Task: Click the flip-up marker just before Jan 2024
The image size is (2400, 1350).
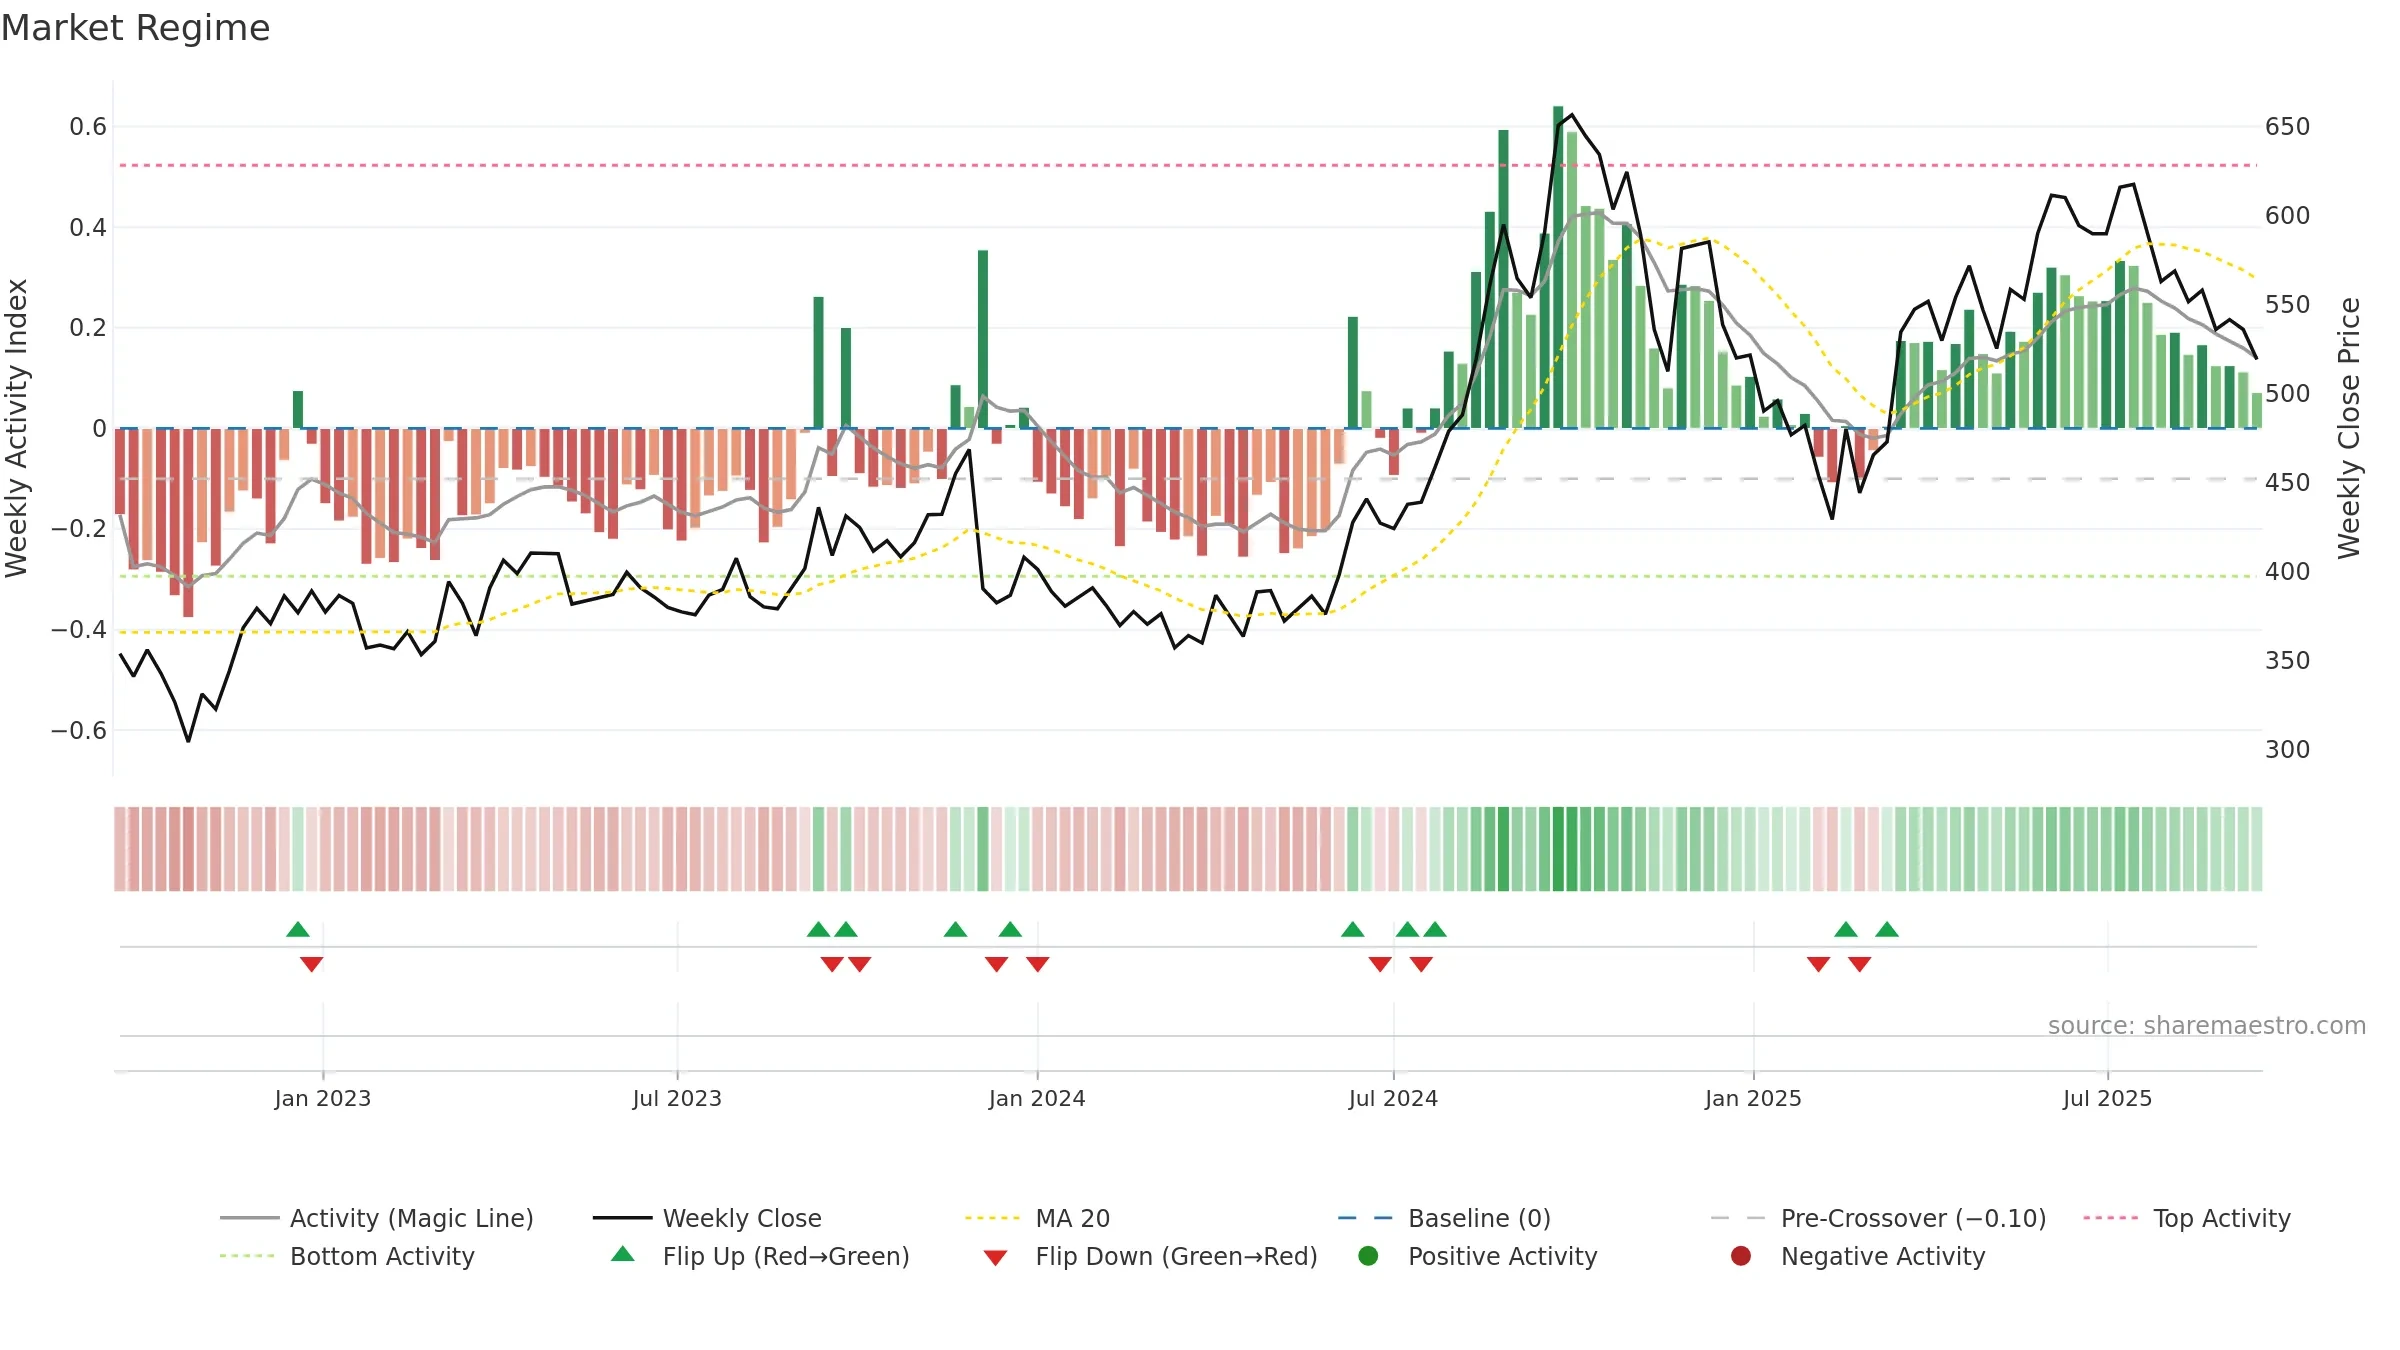Action: pos(1010,930)
